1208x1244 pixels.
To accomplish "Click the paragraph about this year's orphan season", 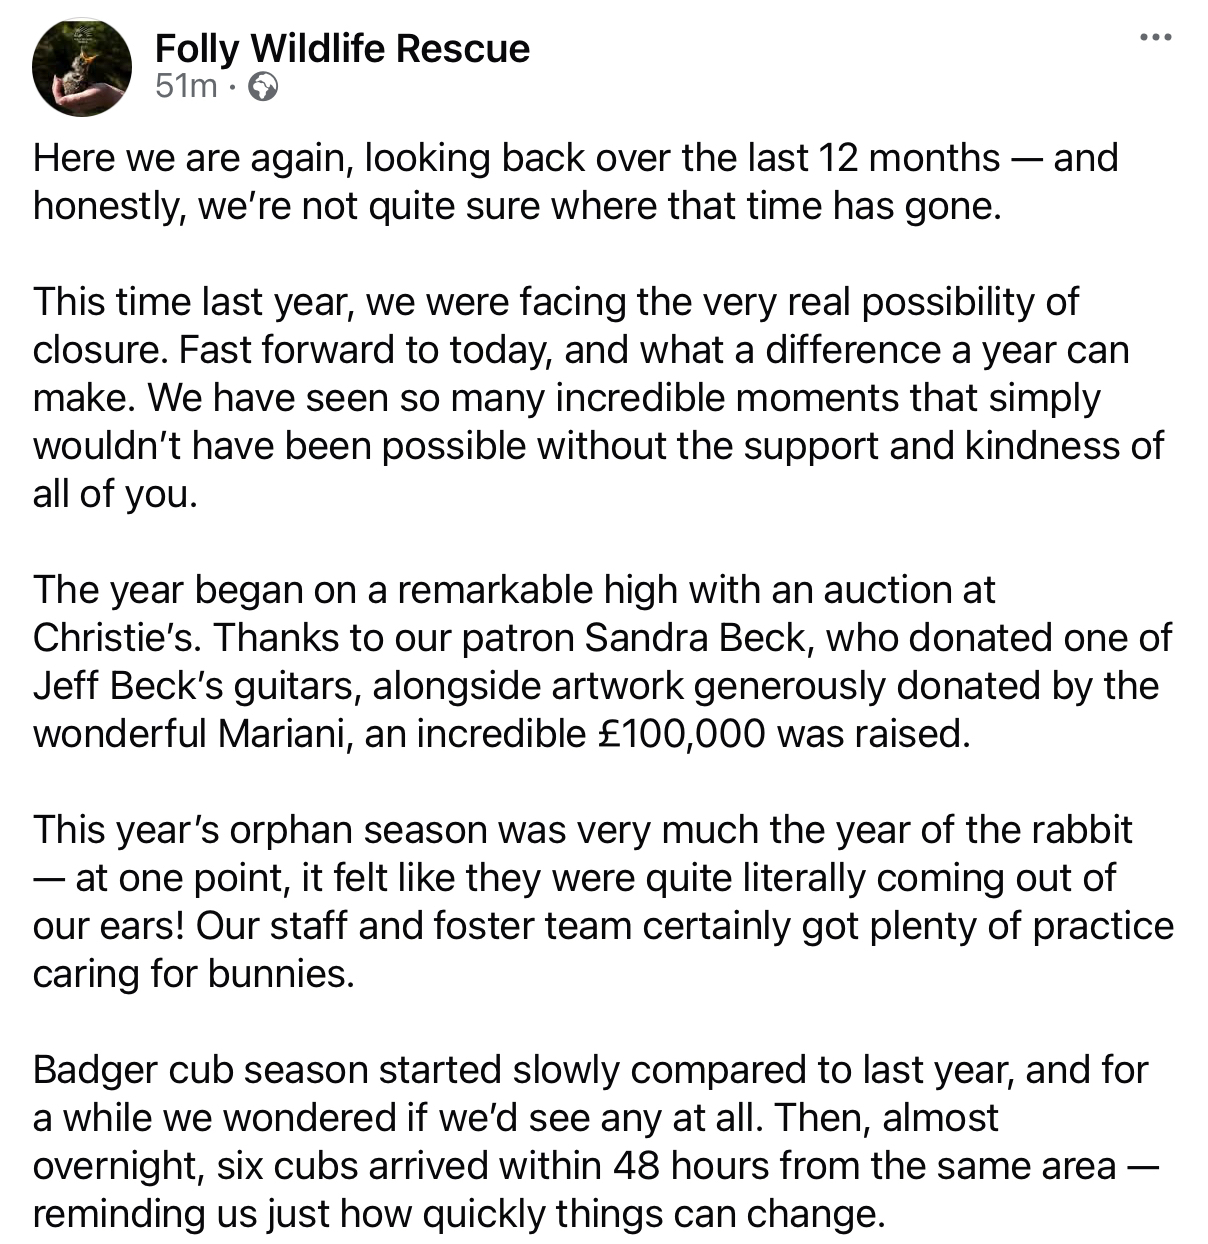I will click(x=600, y=902).
